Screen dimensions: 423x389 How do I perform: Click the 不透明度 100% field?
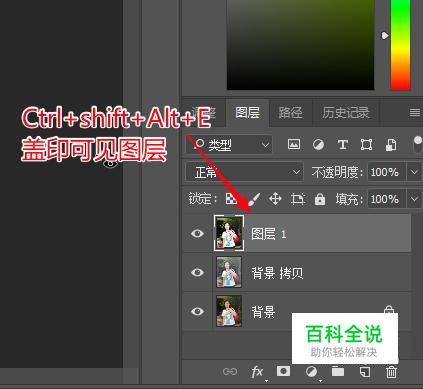[387, 172]
